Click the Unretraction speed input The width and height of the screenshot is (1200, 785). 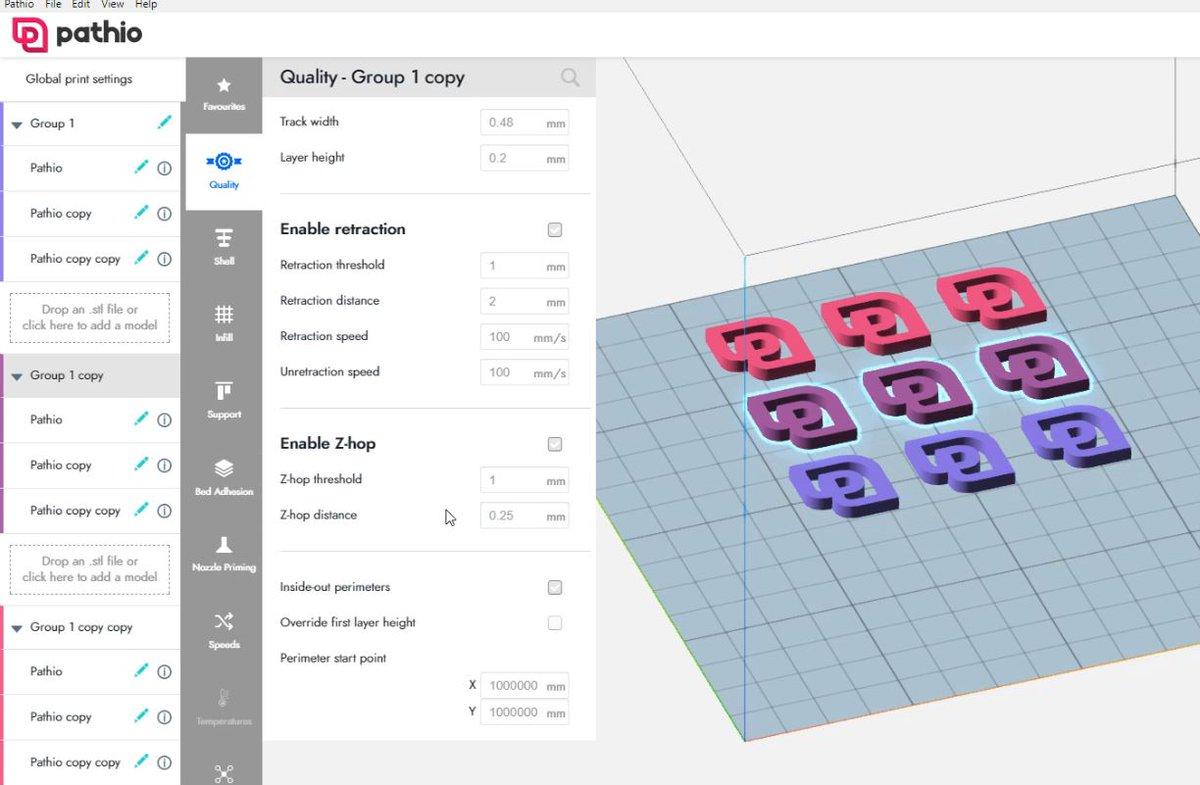coord(525,373)
